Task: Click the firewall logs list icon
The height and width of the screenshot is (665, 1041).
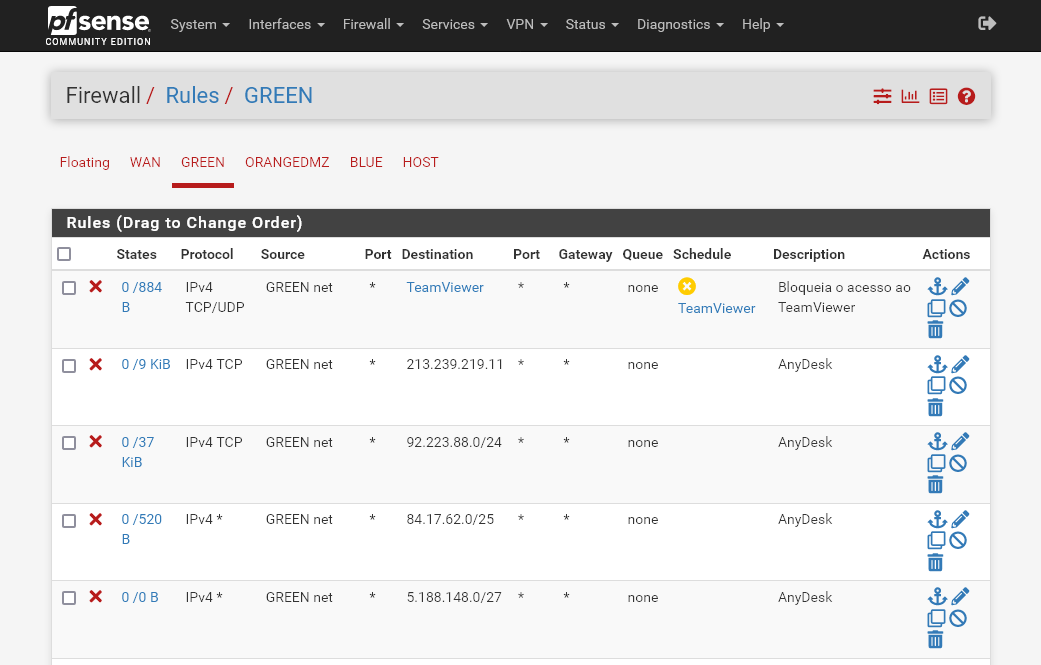Action: [938, 97]
